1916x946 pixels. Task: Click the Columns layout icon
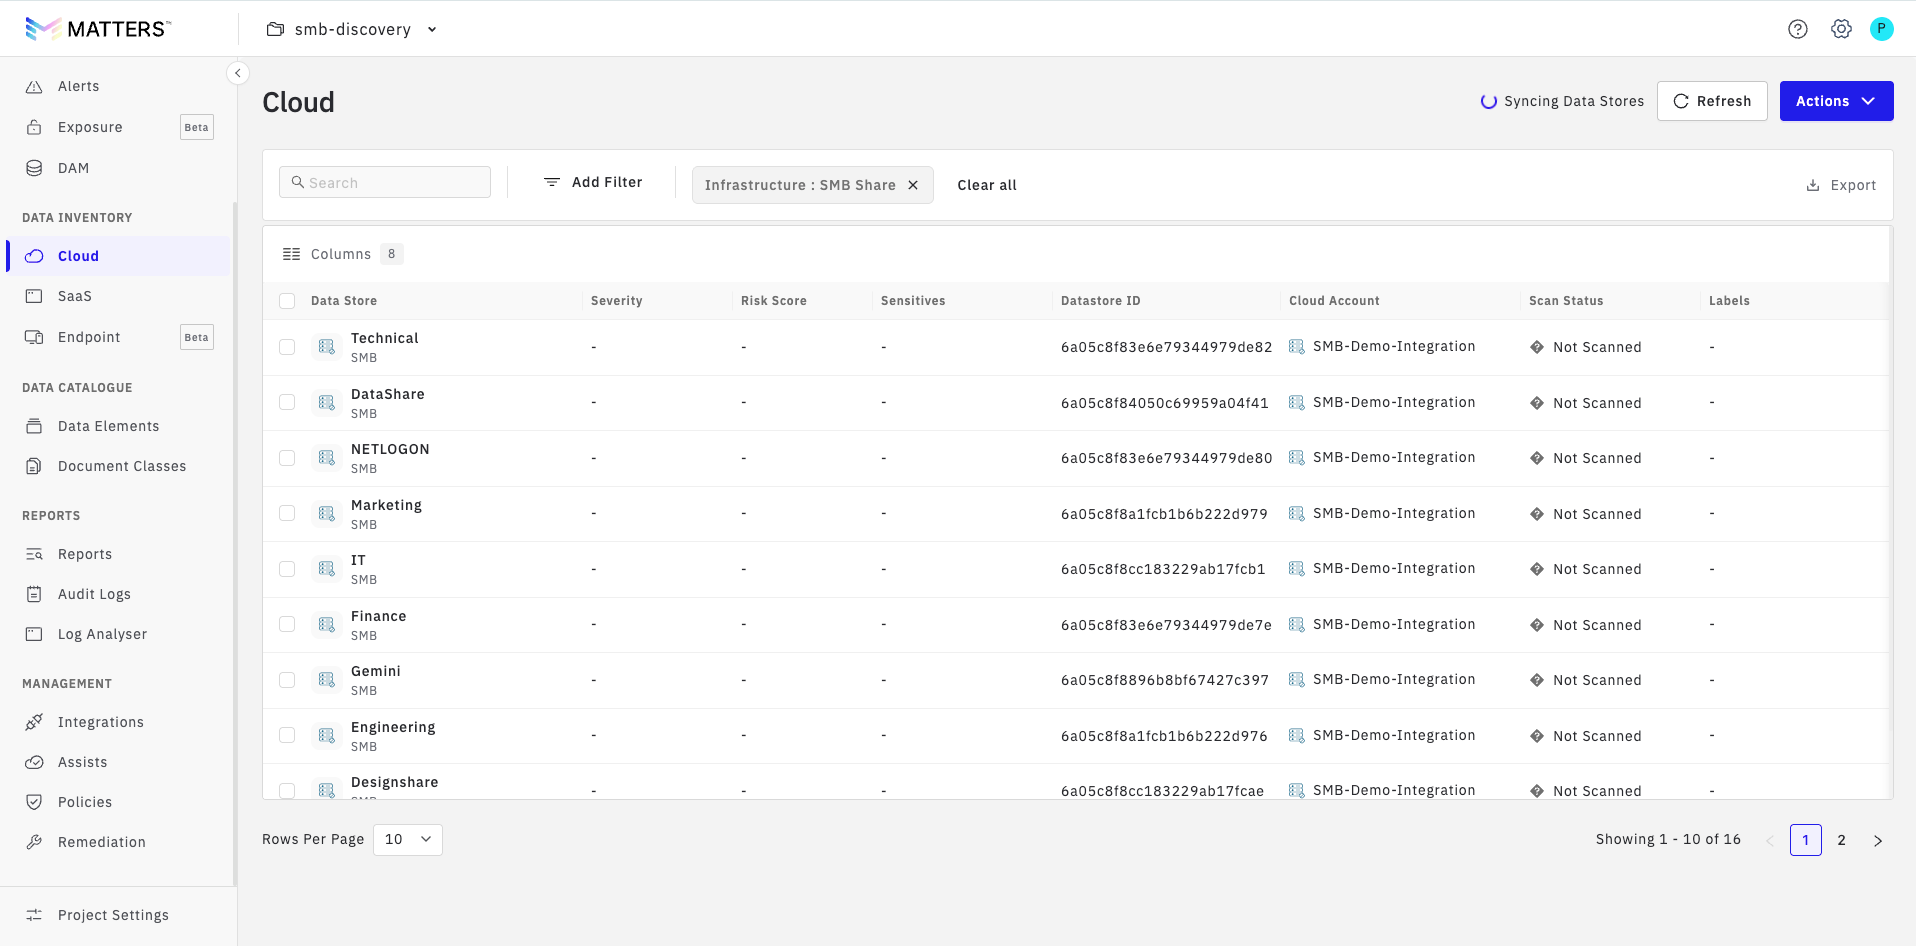tap(291, 254)
